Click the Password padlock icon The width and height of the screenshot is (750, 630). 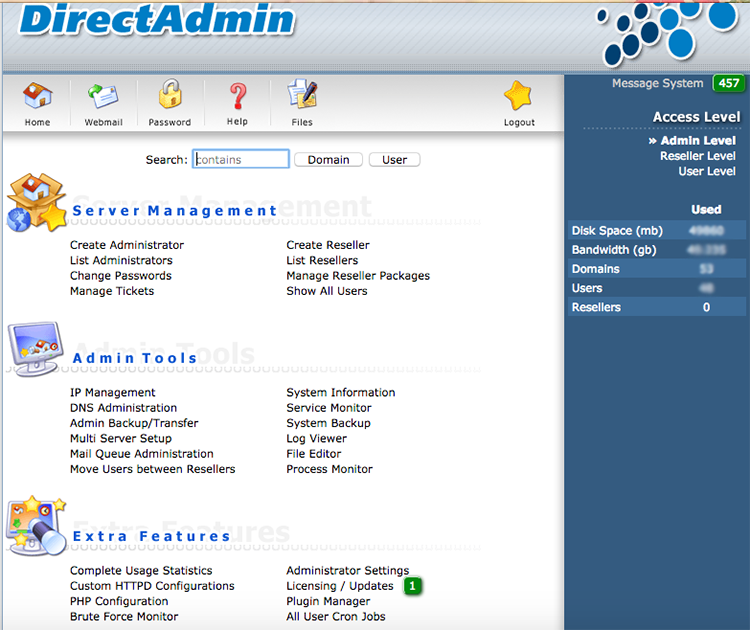click(170, 94)
